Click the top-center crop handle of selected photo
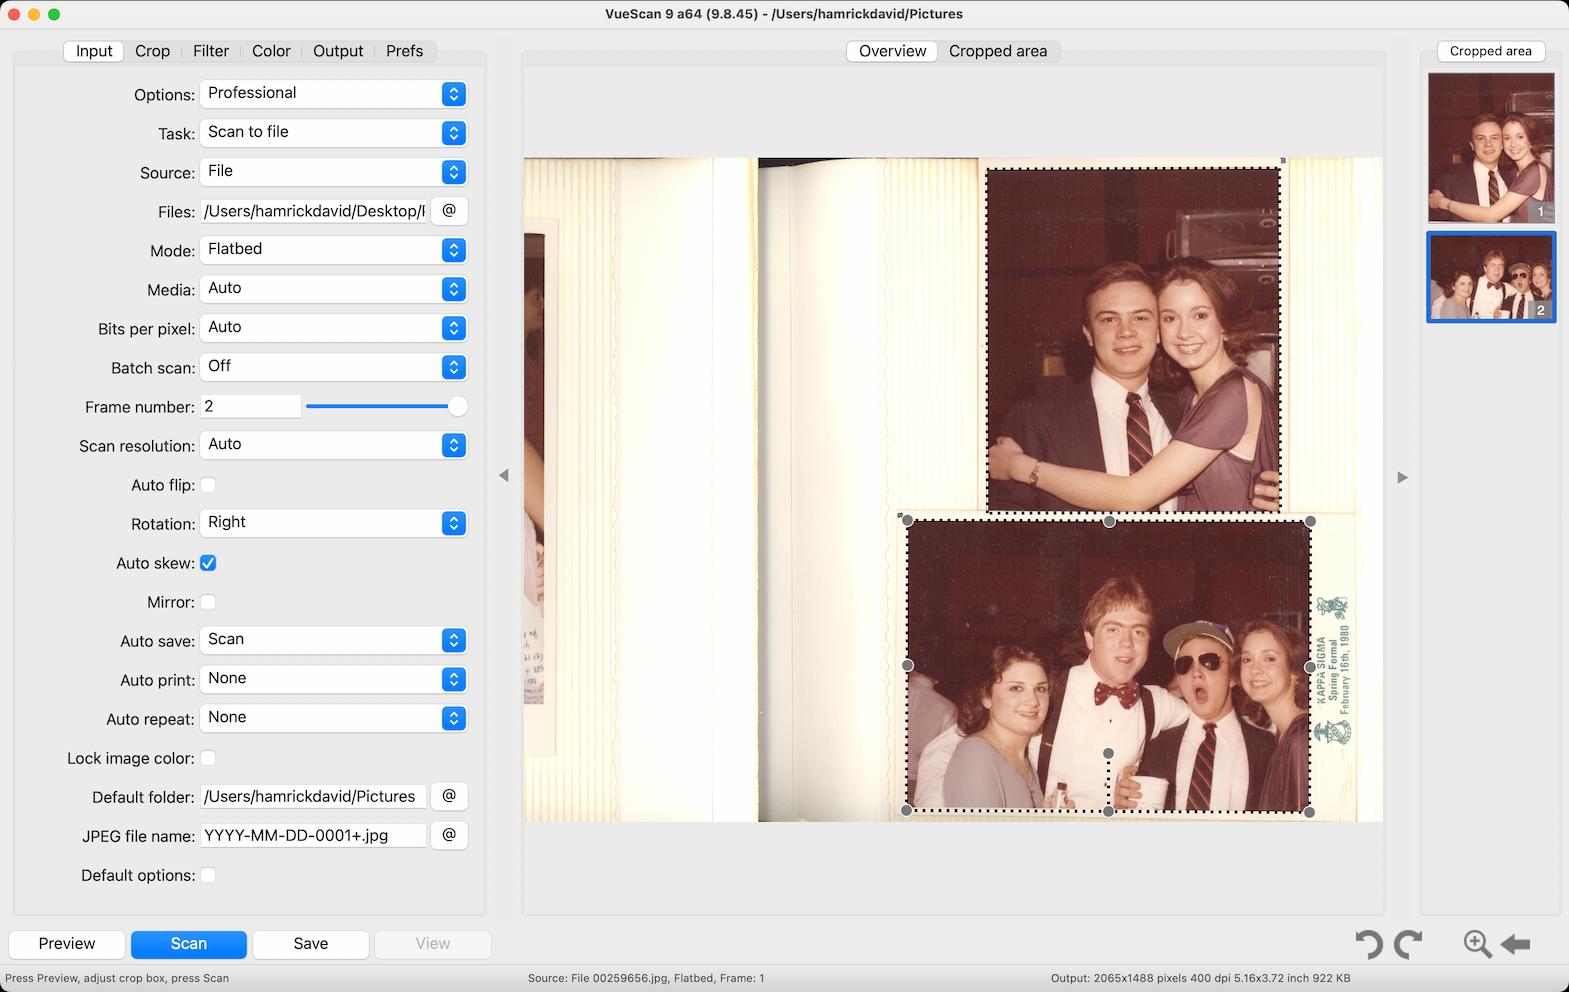 coord(1109,521)
